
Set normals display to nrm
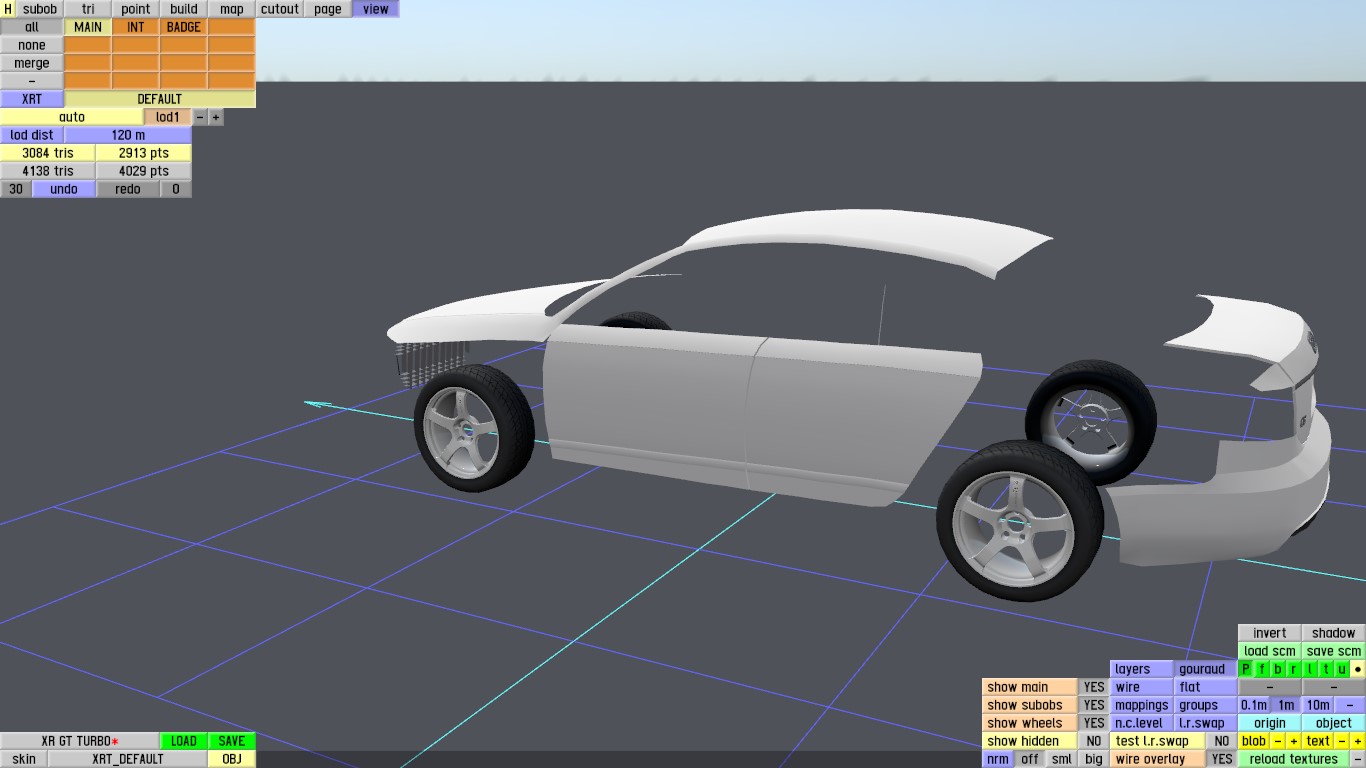click(x=998, y=759)
